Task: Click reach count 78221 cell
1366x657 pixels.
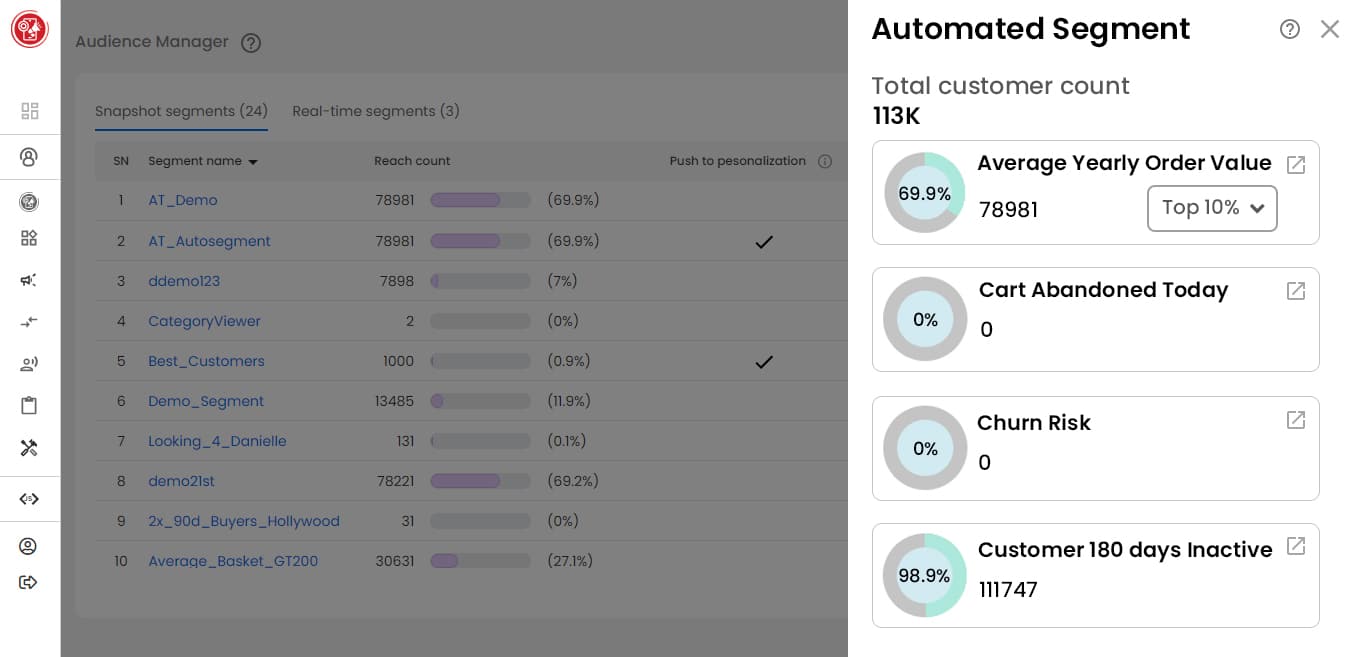Action: coord(395,481)
